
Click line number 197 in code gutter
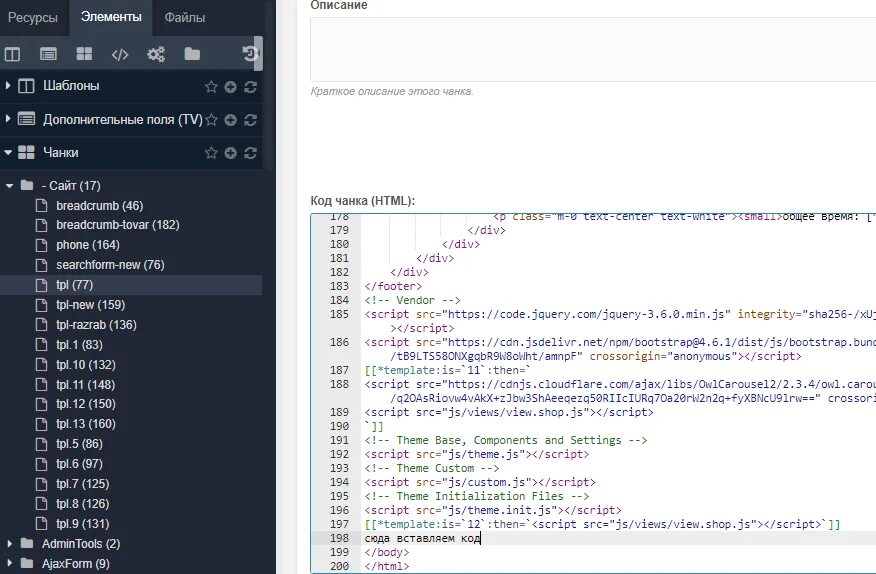(x=339, y=524)
